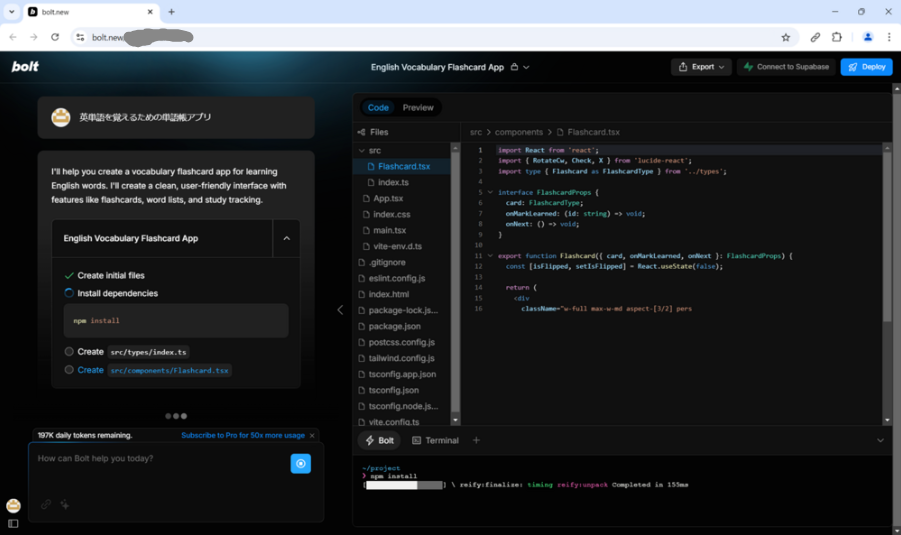This screenshot has width=901, height=535.
Task: Open Flashcard.tsx in the file tree
Action: coord(401,167)
